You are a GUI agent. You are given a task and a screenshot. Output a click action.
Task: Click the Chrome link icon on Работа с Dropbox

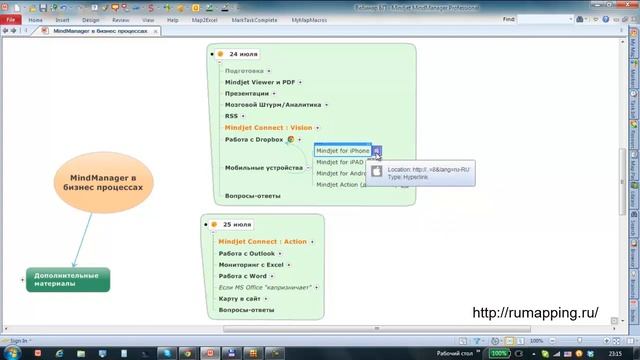[x=291, y=139]
